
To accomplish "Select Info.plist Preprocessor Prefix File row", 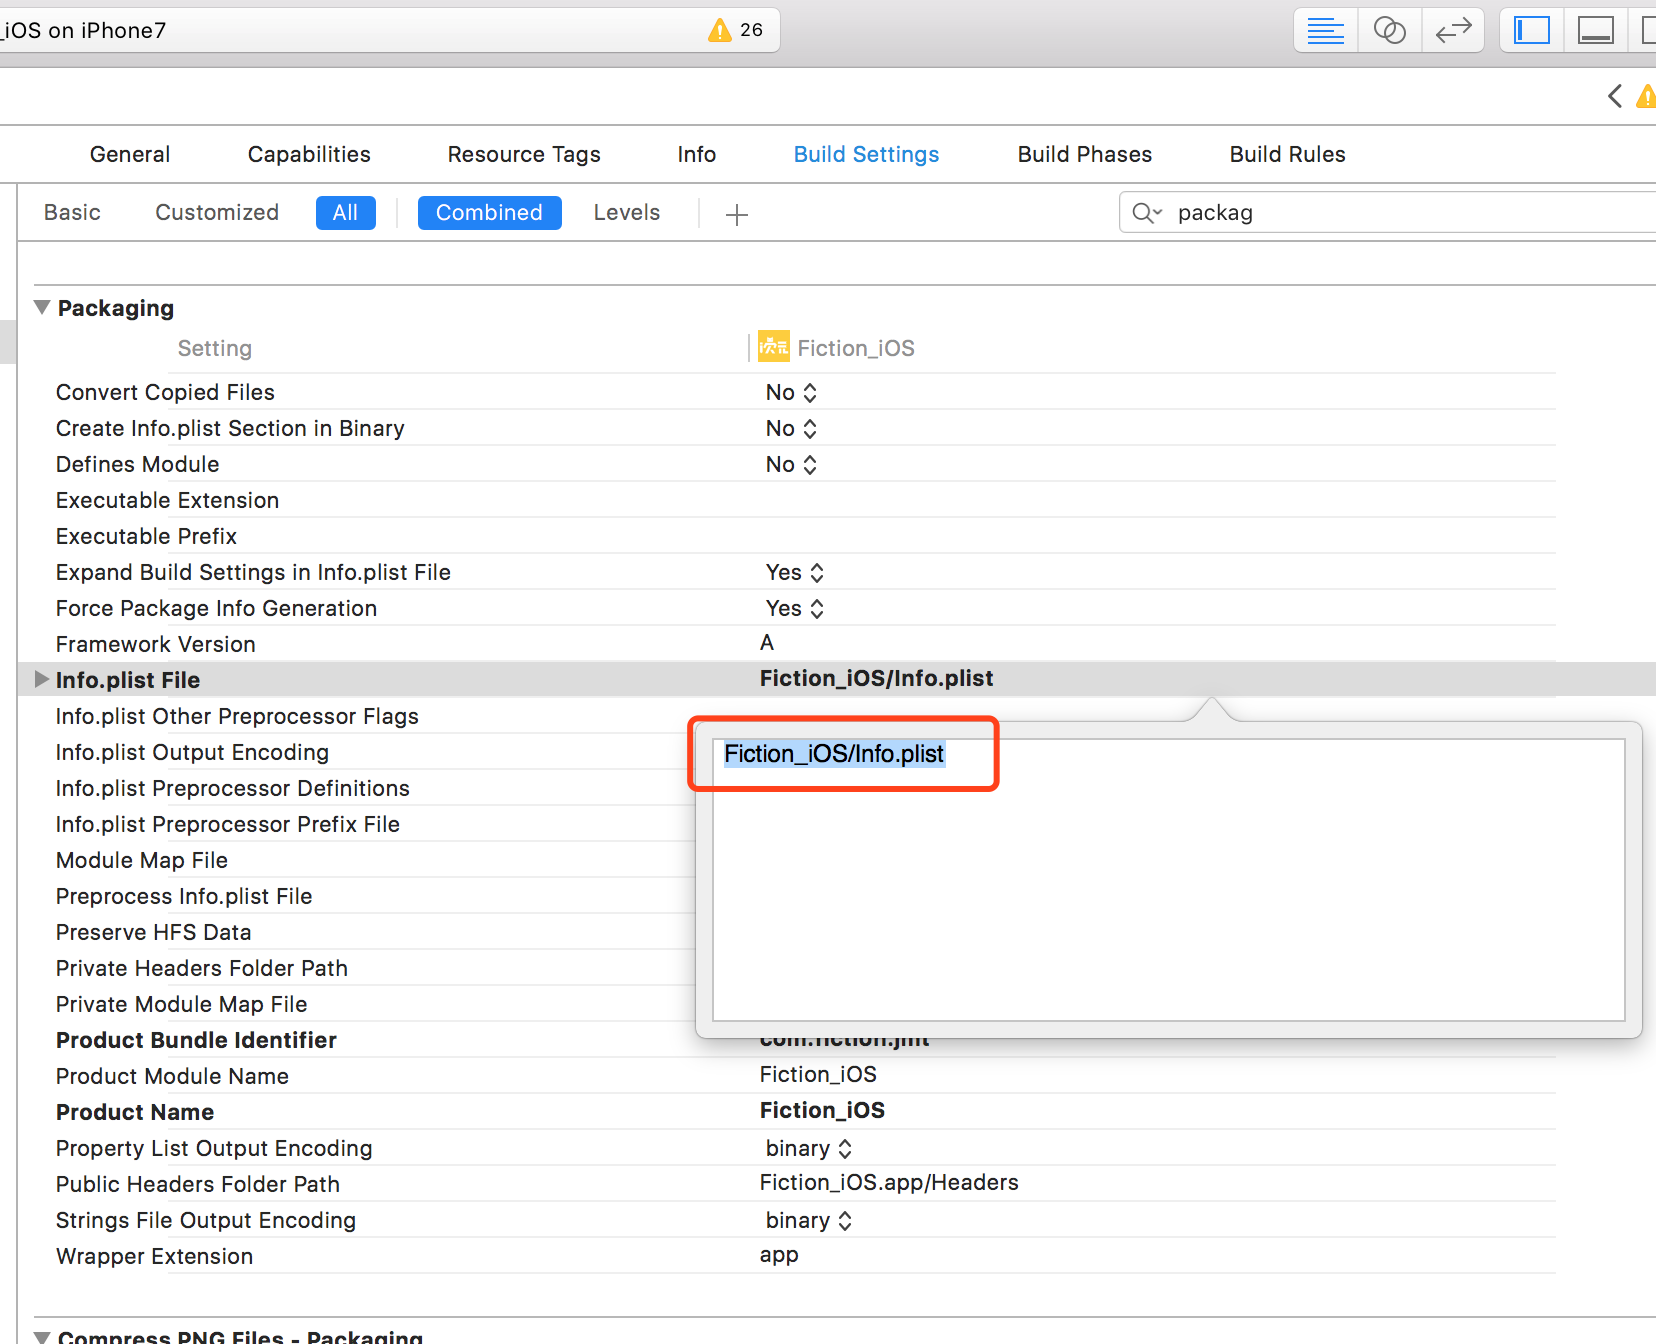I will click(228, 824).
